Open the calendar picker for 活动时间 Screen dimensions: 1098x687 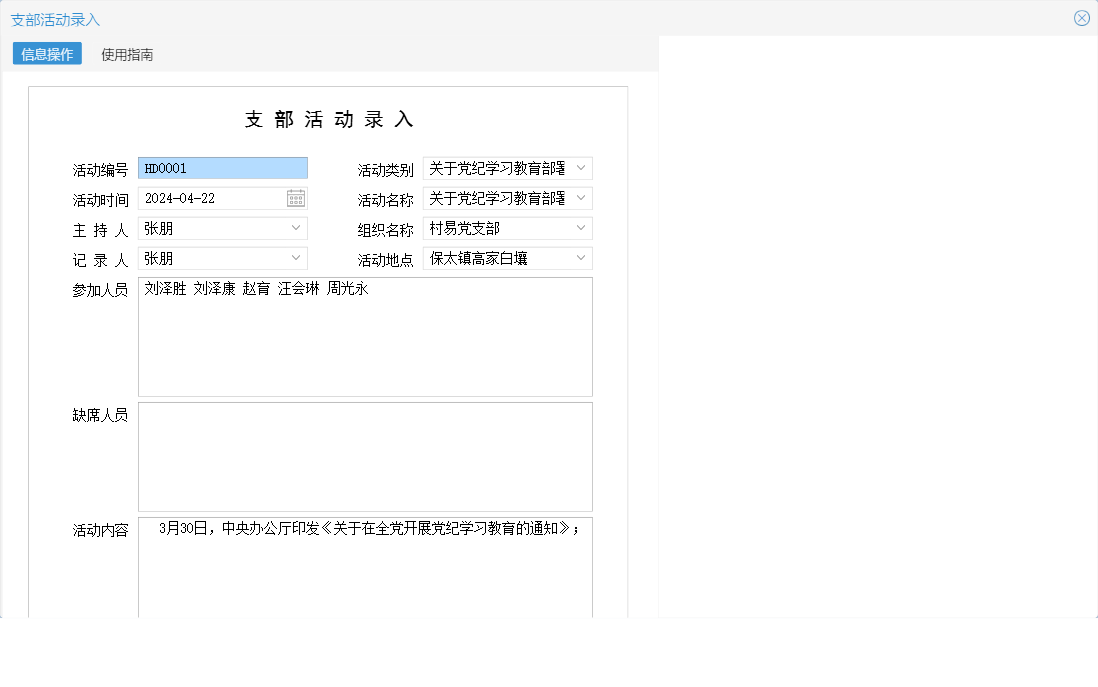295,197
